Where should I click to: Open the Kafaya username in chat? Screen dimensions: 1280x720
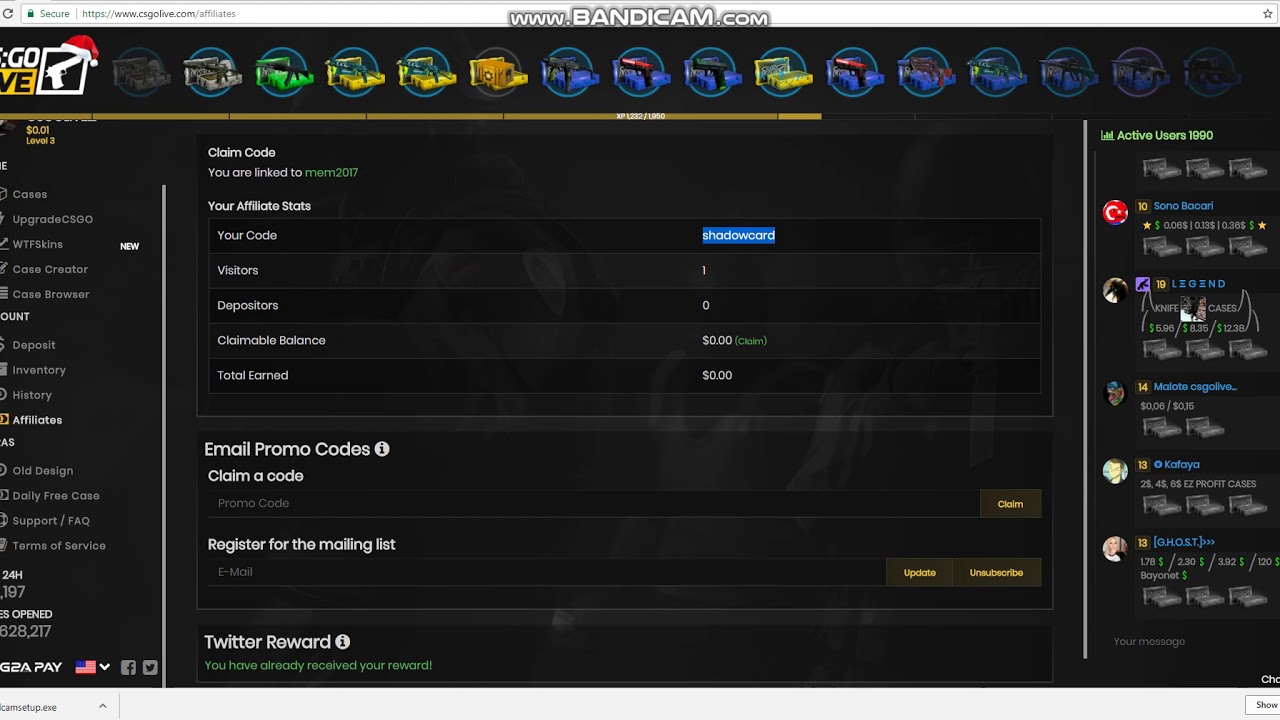click(x=1181, y=464)
